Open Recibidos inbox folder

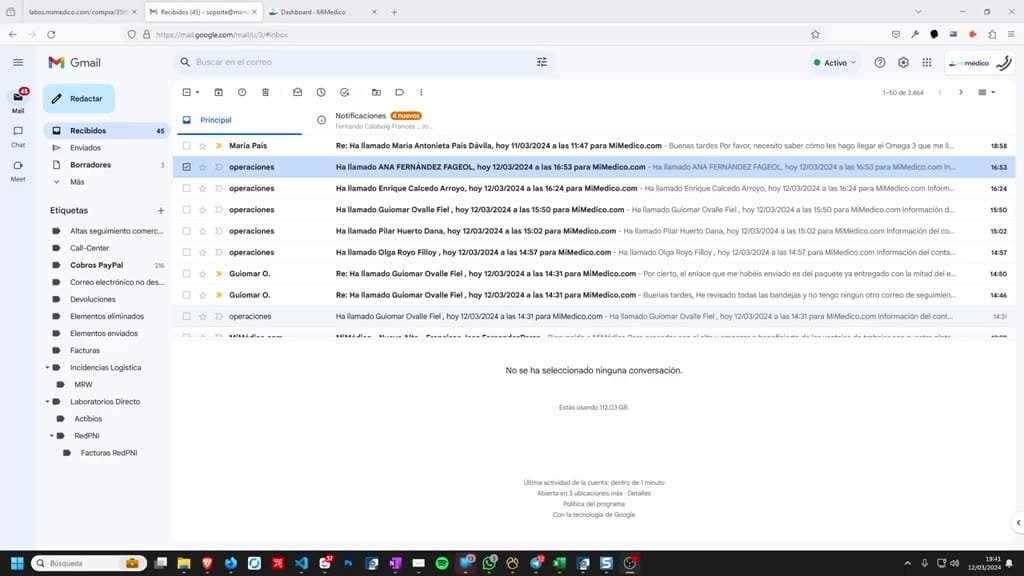106,131
